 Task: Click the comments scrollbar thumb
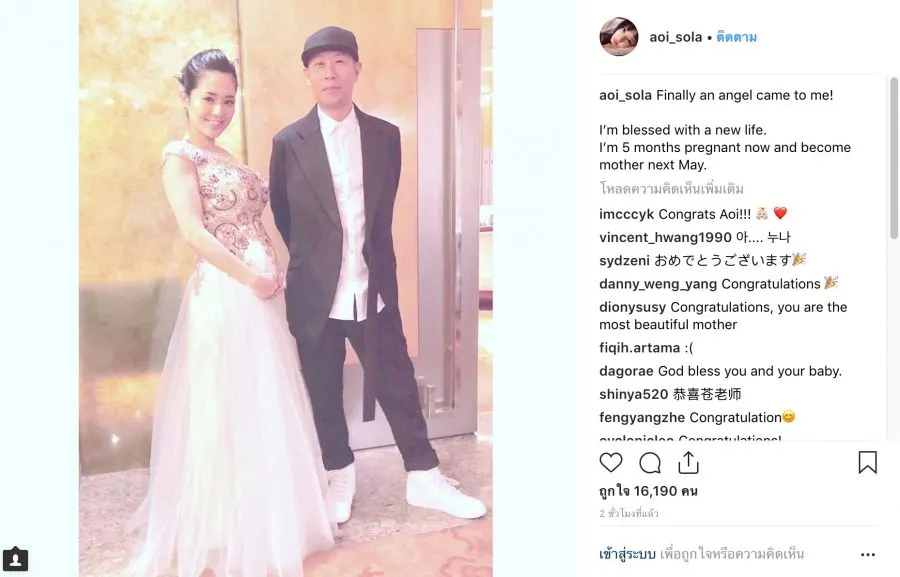[x=894, y=158]
